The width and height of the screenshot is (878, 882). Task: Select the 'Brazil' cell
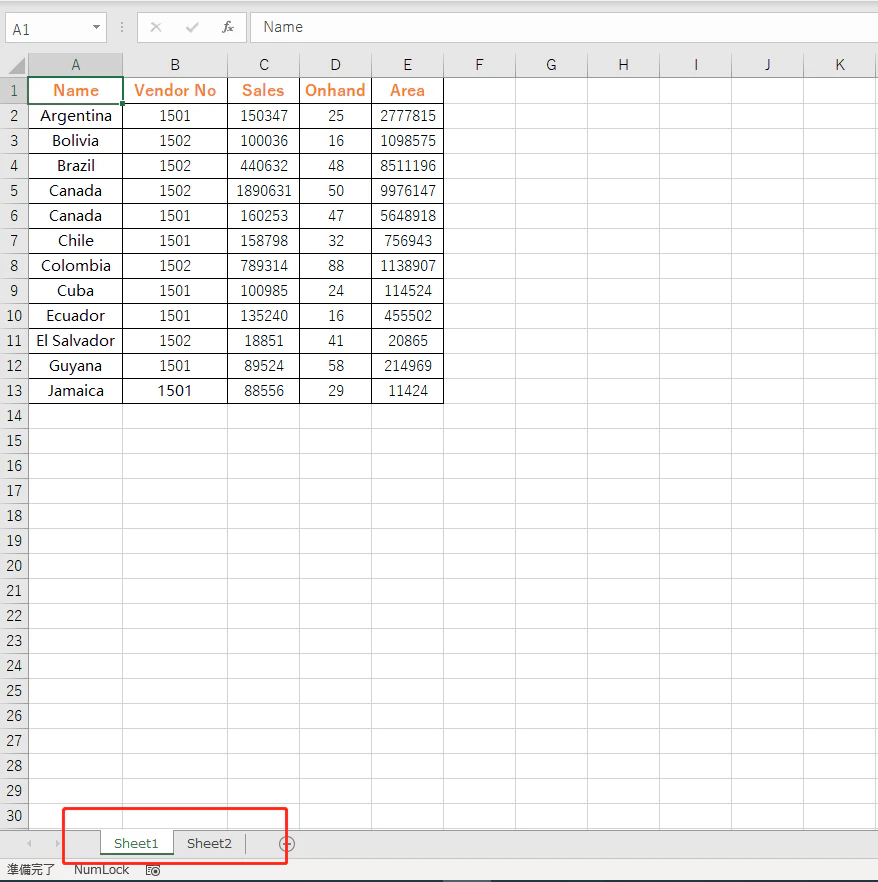point(75,166)
